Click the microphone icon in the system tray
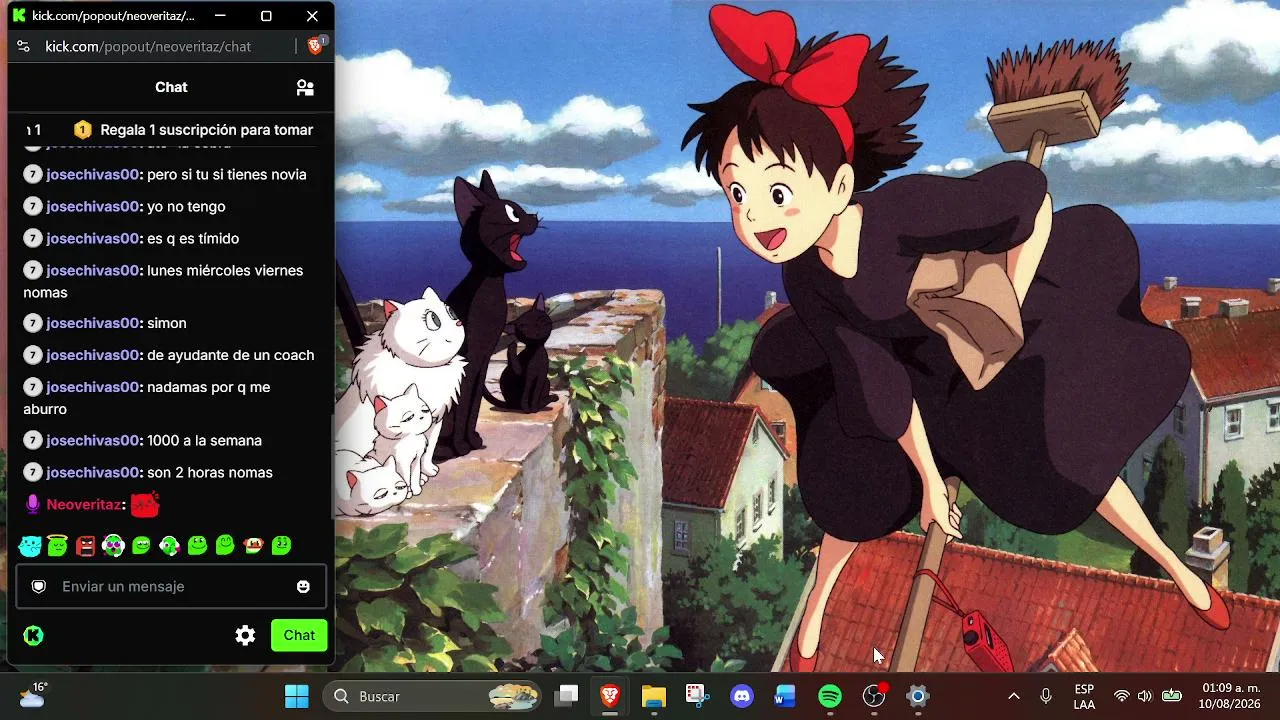 [1046, 696]
